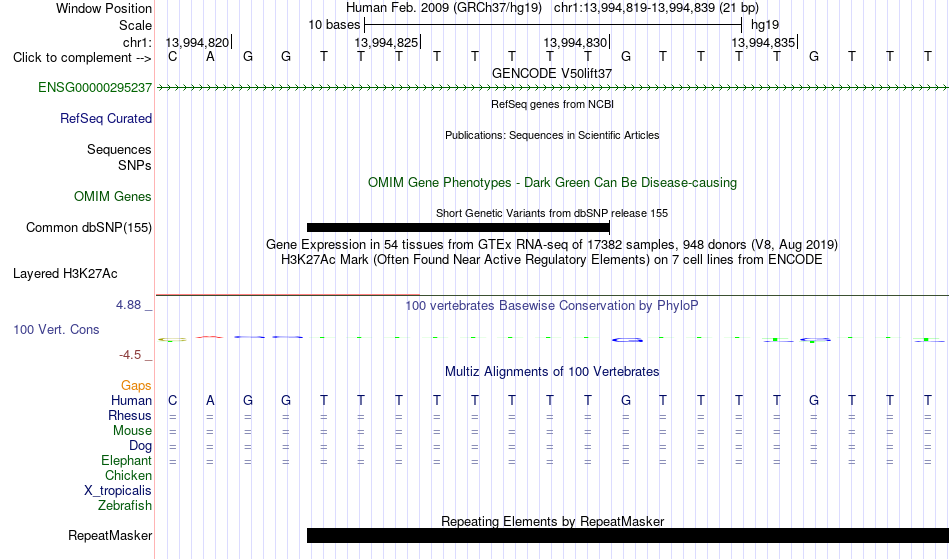Click '100 vertebrates Basewise Conservation by PhyloP' title
This screenshot has height=559, width=950.
552,306
